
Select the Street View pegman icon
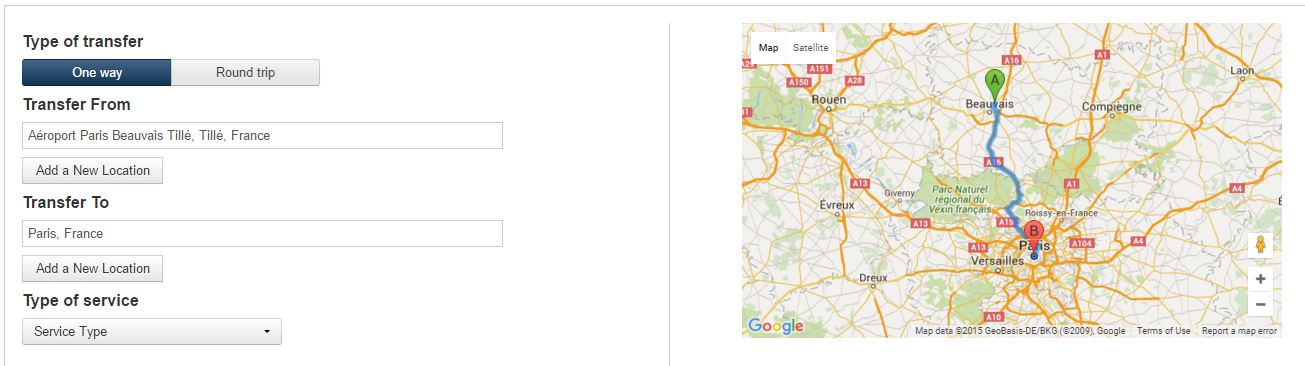click(x=1260, y=245)
